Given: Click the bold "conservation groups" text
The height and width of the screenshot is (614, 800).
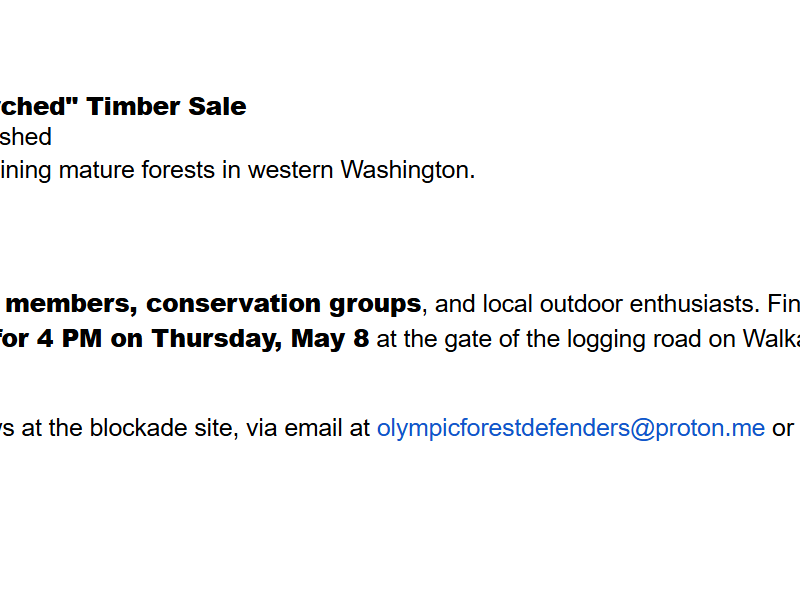Looking at the screenshot, I should tap(284, 303).
